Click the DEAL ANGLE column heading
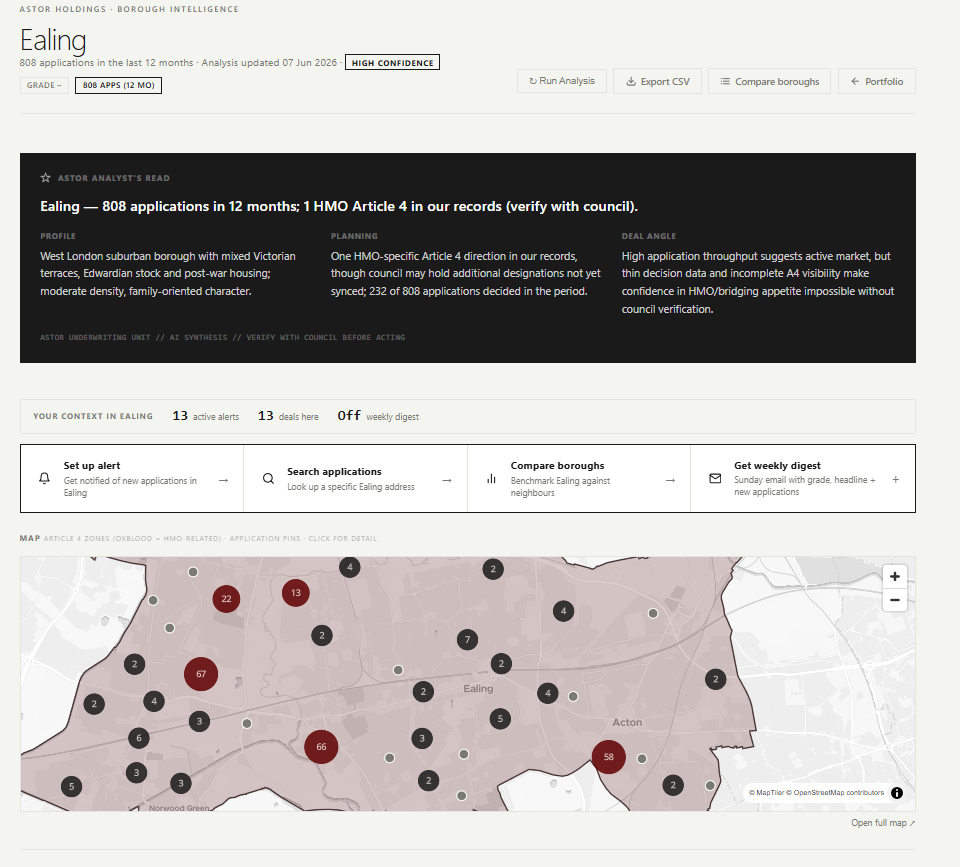 [x=649, y=236]
